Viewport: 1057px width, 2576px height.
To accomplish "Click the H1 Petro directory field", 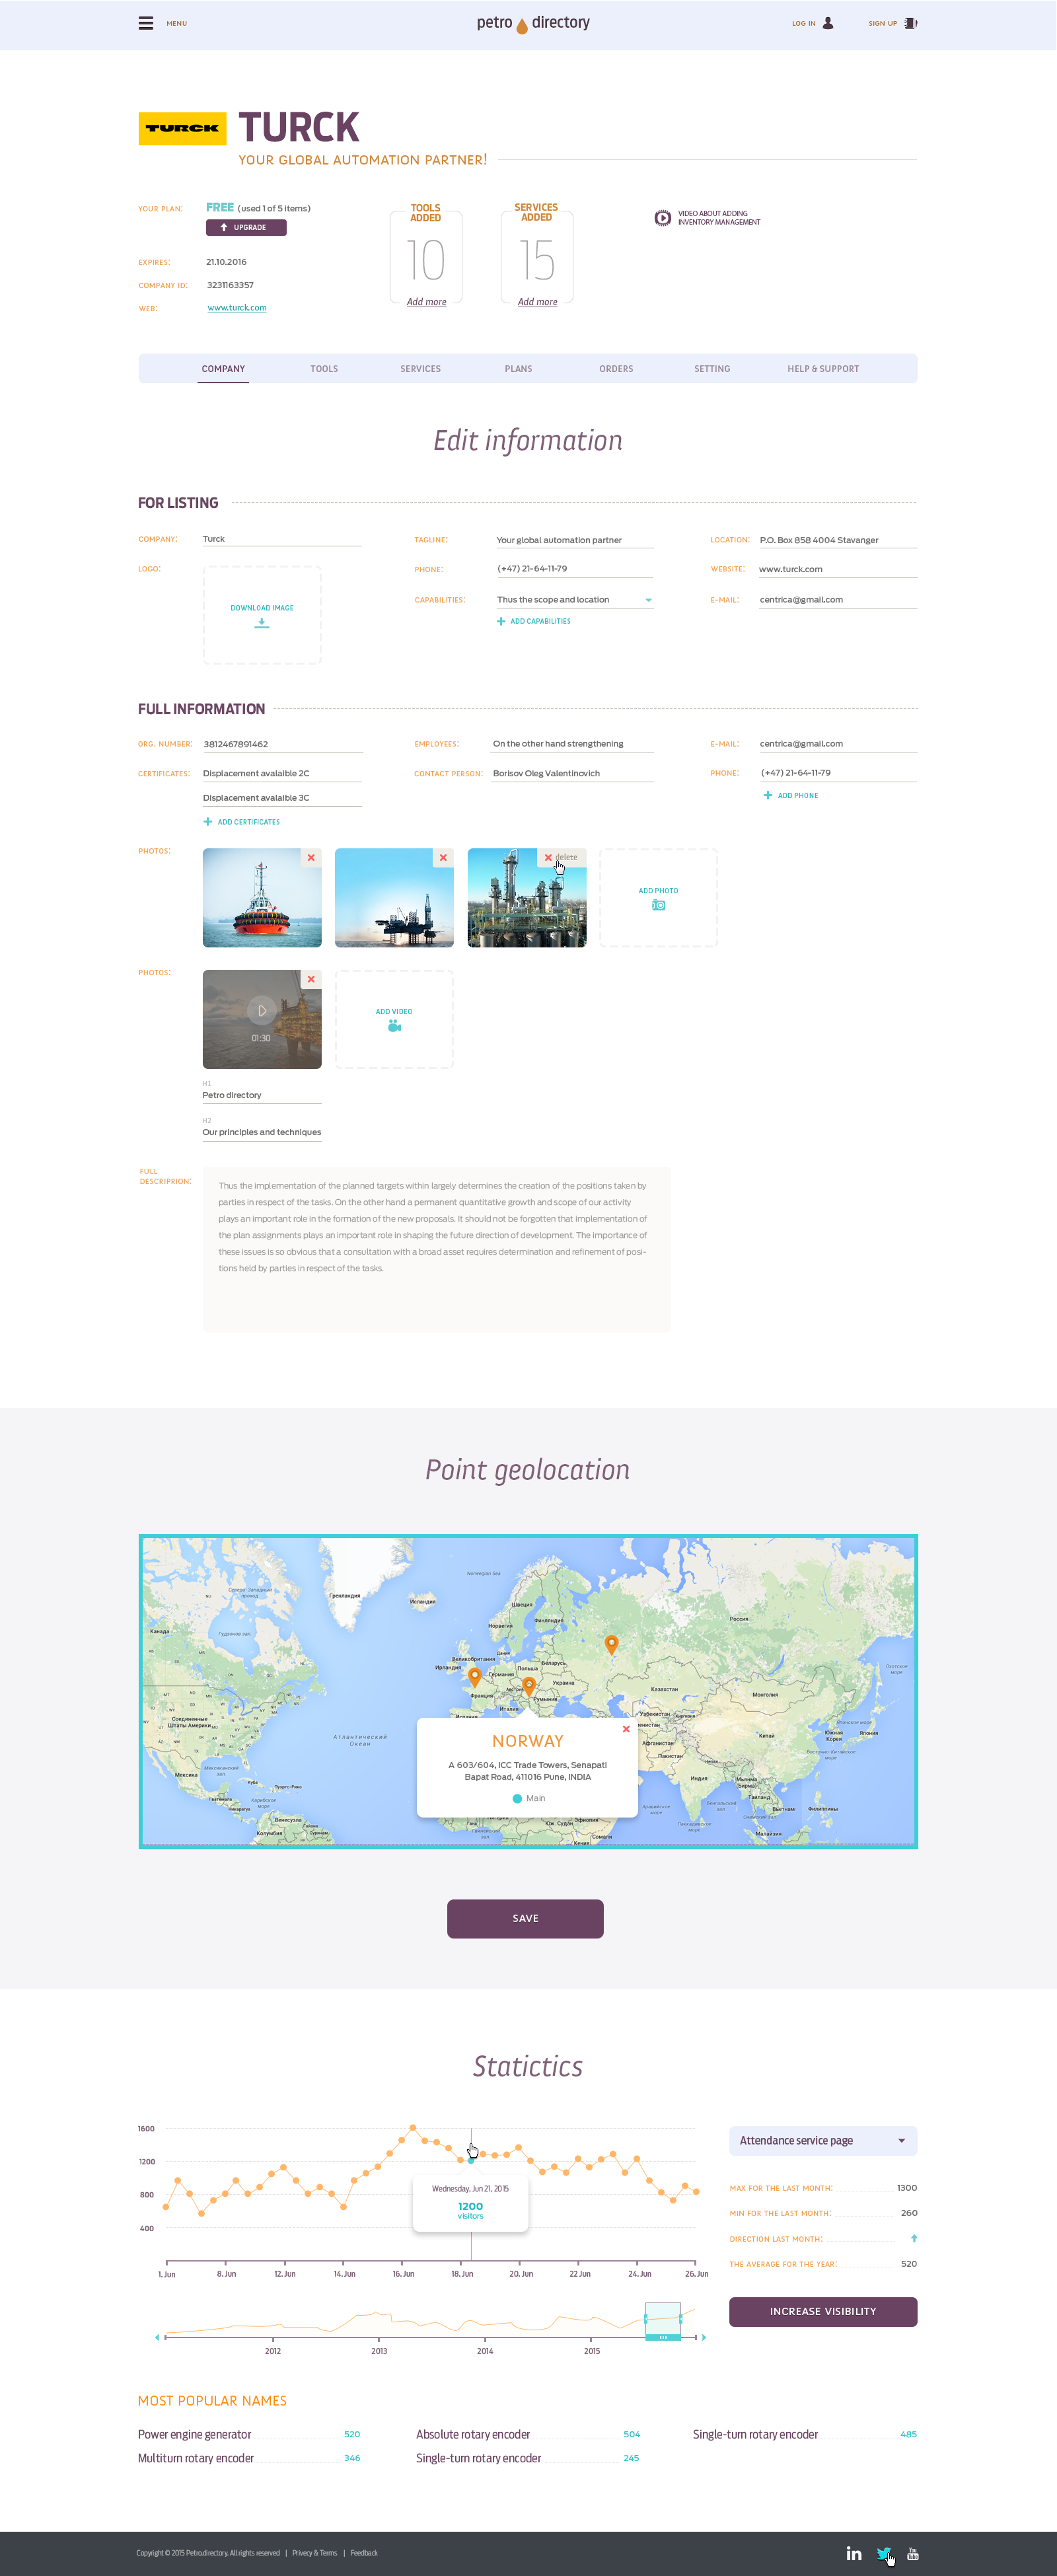I will tap(262, 1095).
